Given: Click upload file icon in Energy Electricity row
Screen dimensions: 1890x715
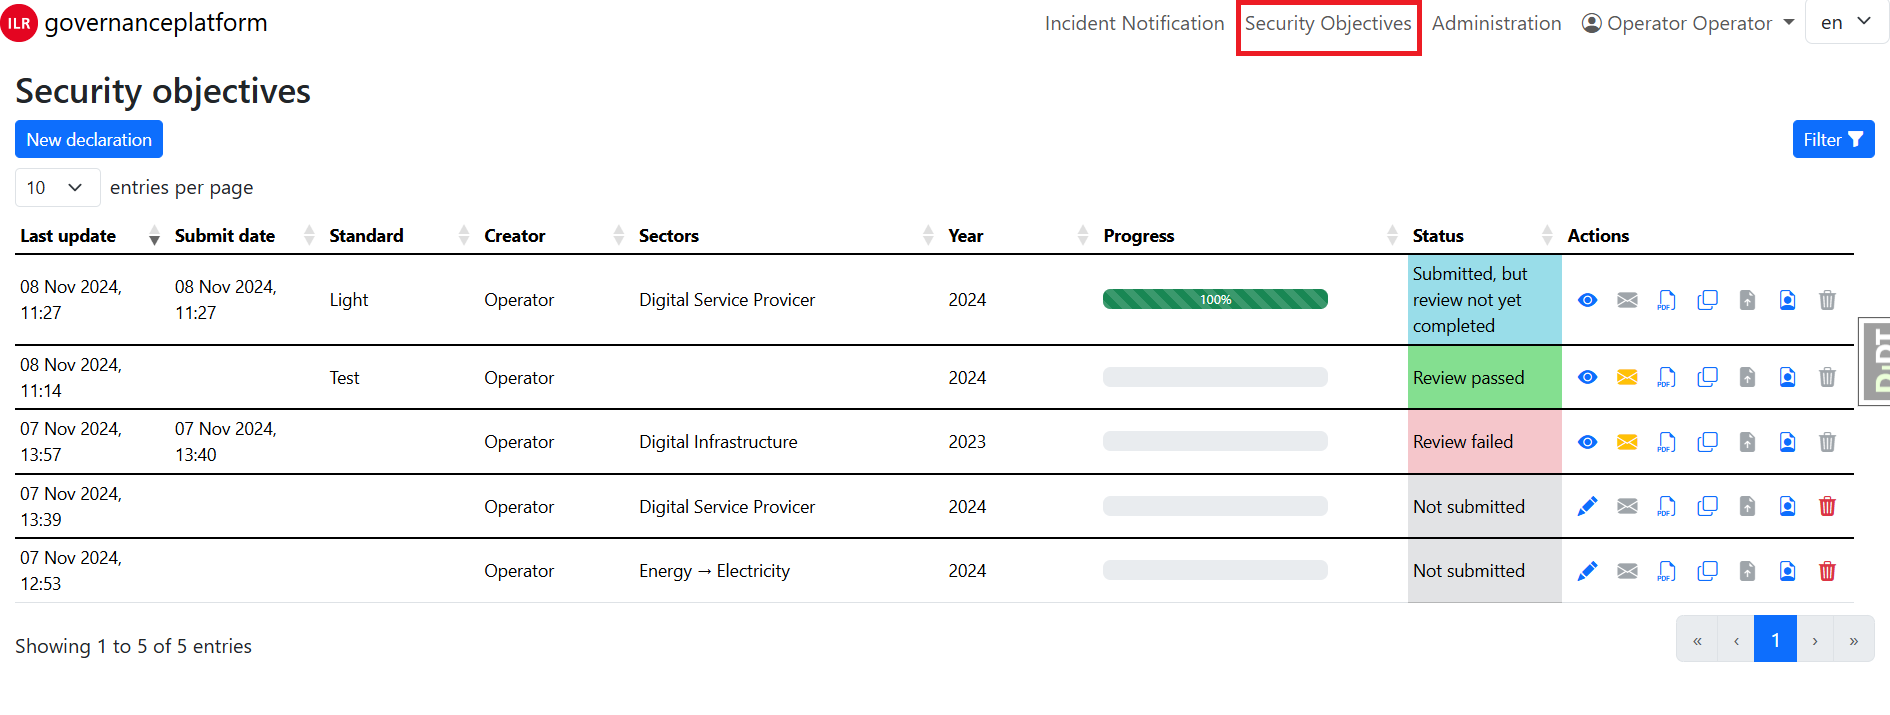Looking at the screenshot, I should point(1747,571).
